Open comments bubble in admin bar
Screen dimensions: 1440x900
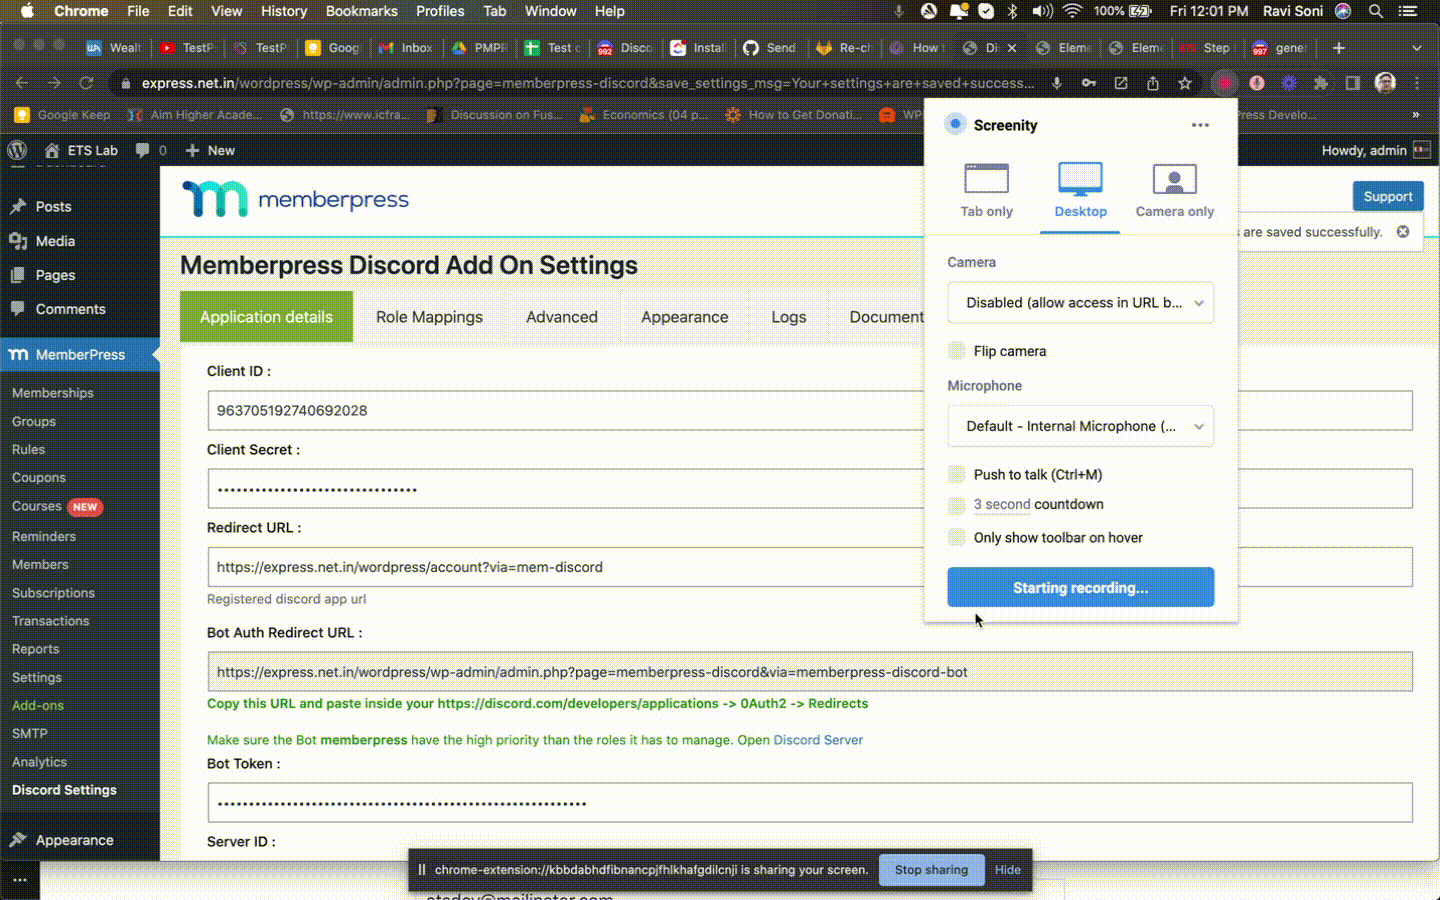(150, 150)
